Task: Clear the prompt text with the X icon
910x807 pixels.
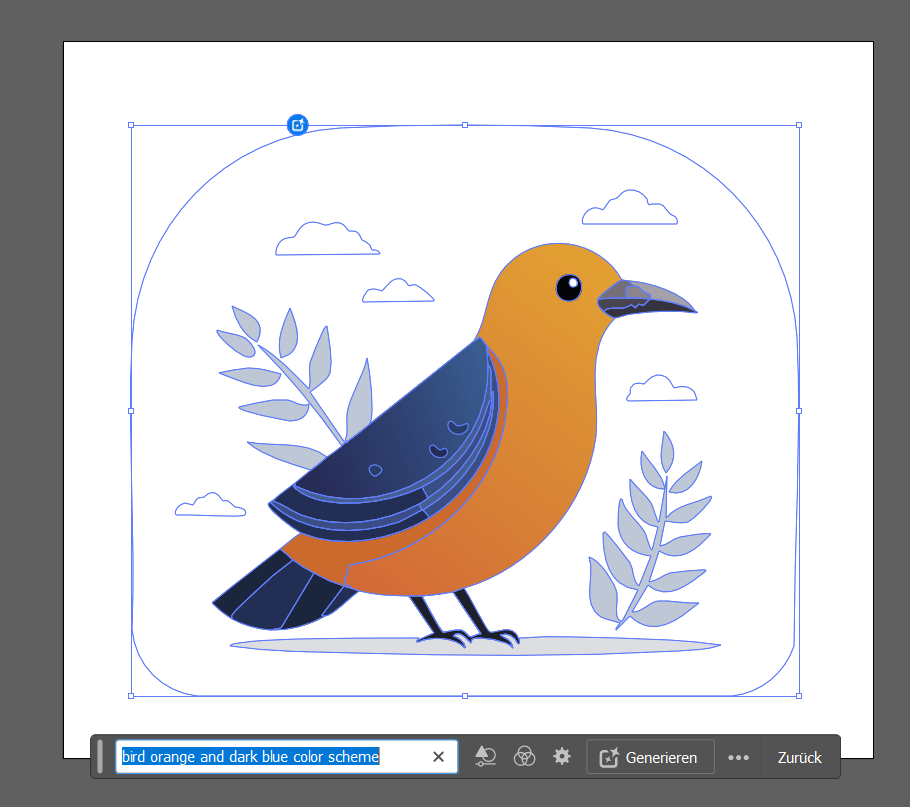Action: click(x=438, y=757)
